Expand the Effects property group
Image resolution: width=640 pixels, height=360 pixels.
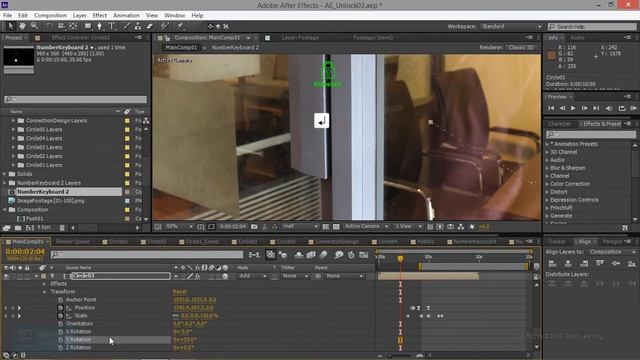tap(44, 284)
